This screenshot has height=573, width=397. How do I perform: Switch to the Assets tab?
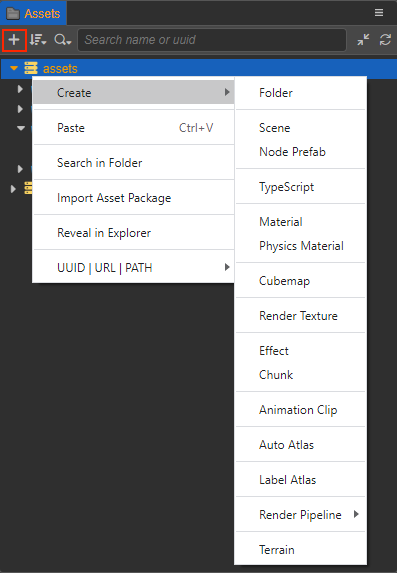click(33, 14)
